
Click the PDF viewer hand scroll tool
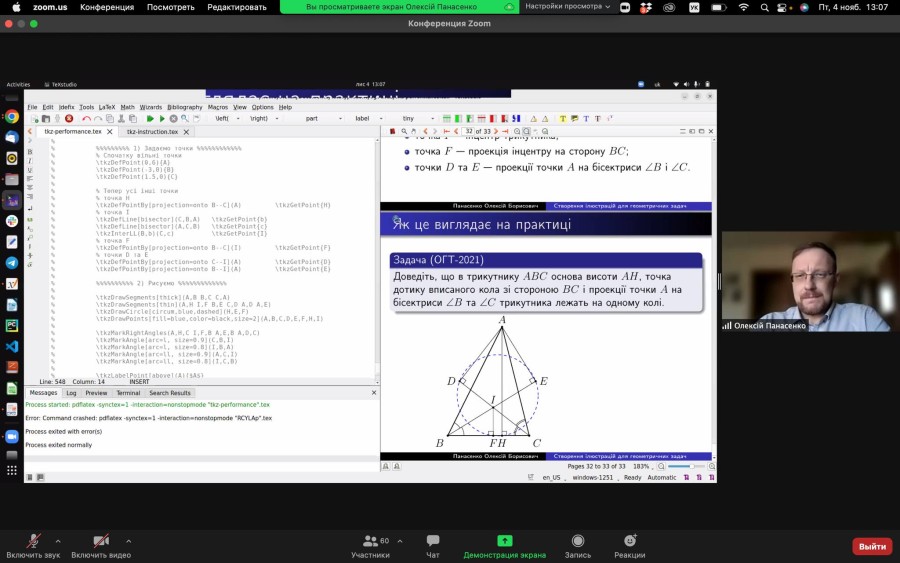point(413,131)
